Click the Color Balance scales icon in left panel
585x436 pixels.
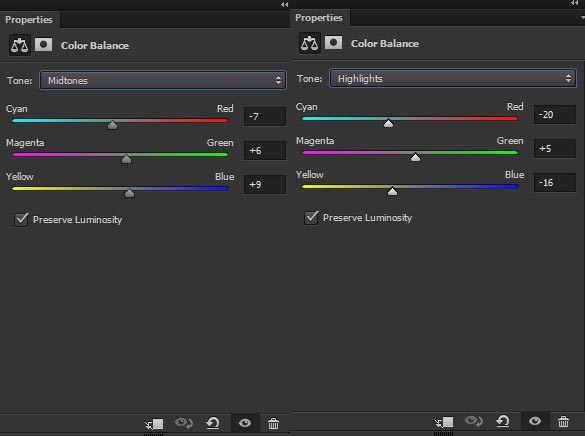[19, 46]
